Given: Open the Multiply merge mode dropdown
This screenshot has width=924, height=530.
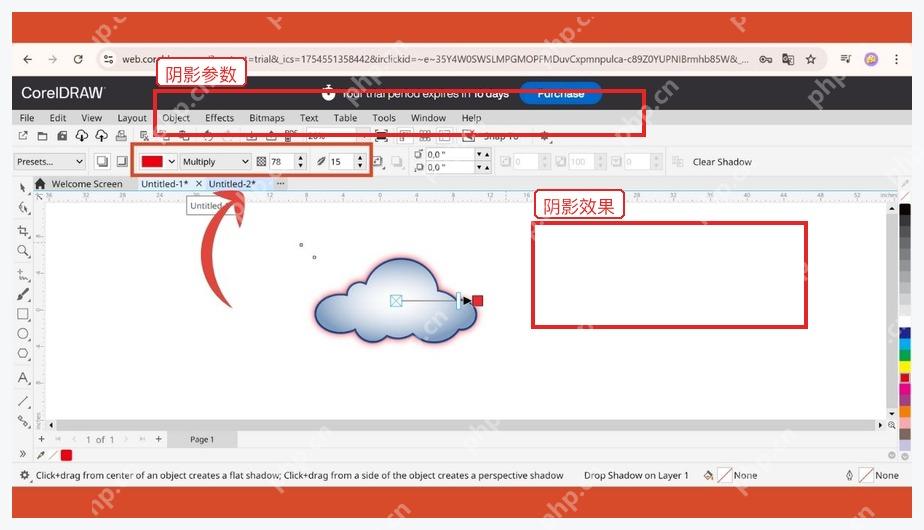Looking at the screenshot, I should 215,162.
